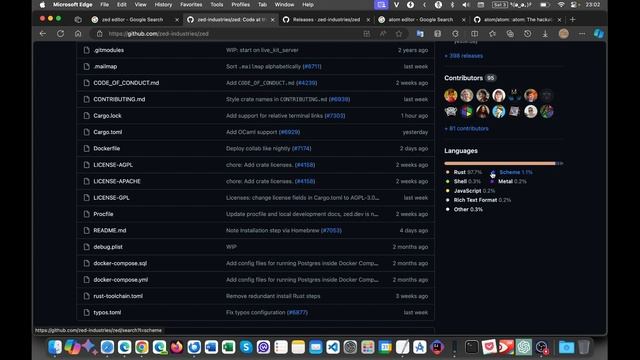This screenshot has width=640, height=360.
Task: Open the typos.toml file
Action: [x=107, y=312]
